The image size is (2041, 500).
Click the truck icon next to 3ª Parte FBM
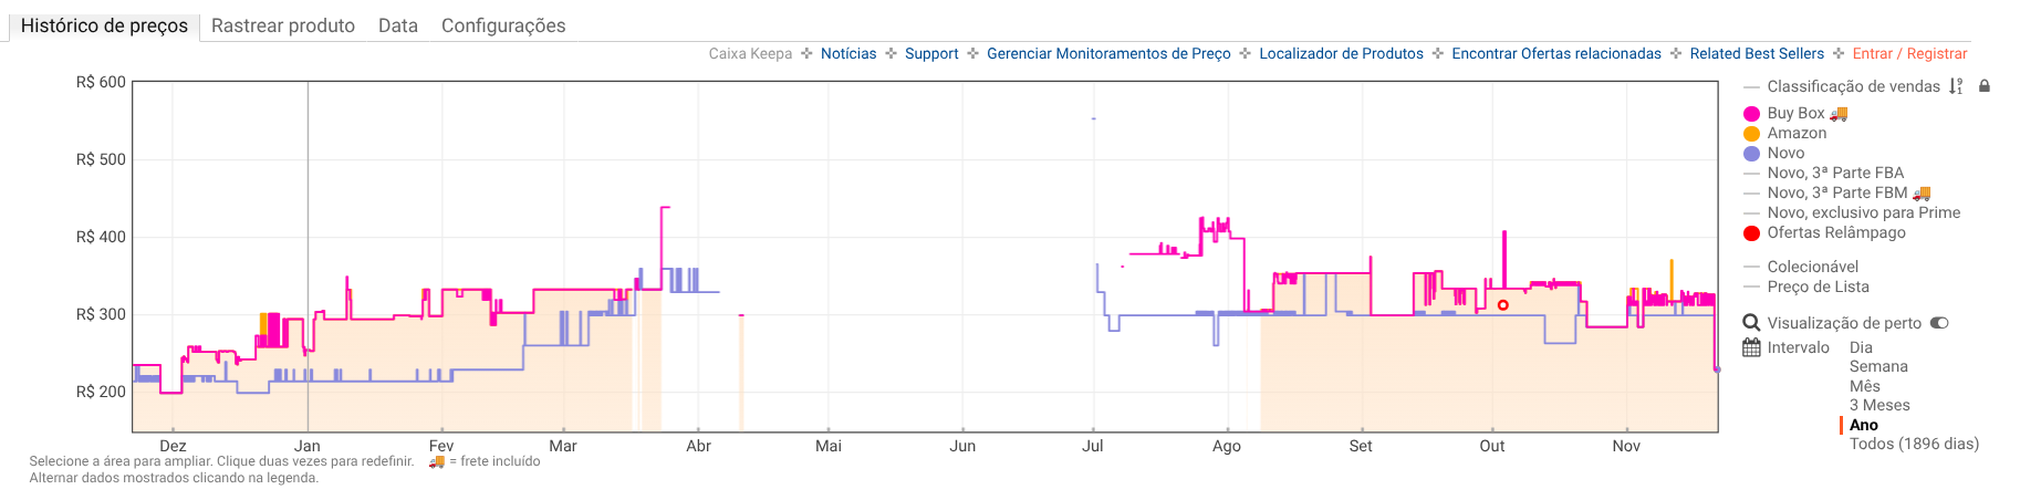tap(1921, 193)
